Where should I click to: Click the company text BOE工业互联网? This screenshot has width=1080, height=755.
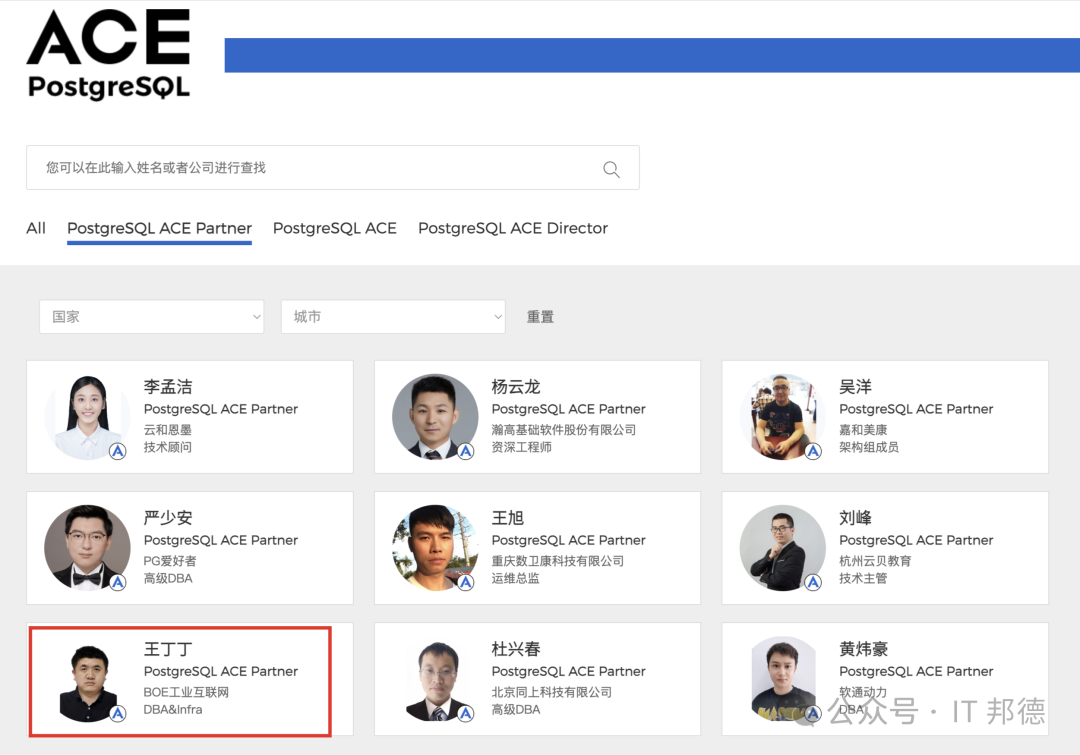coord(186,692)
